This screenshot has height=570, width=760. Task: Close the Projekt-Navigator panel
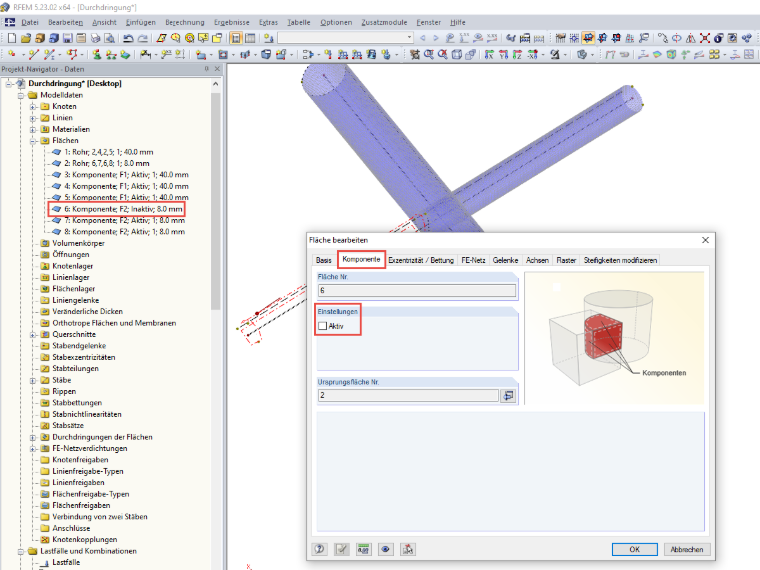pos(217,69)
